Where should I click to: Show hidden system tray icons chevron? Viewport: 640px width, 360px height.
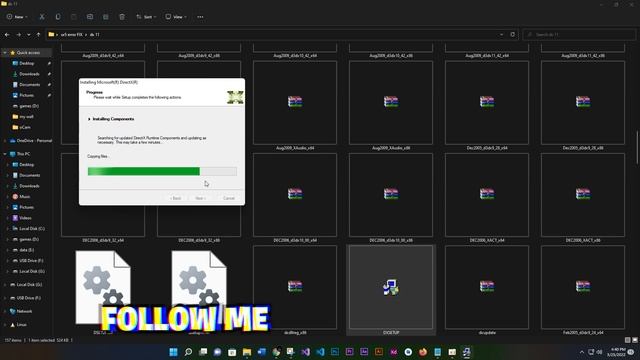click(582, 352)
